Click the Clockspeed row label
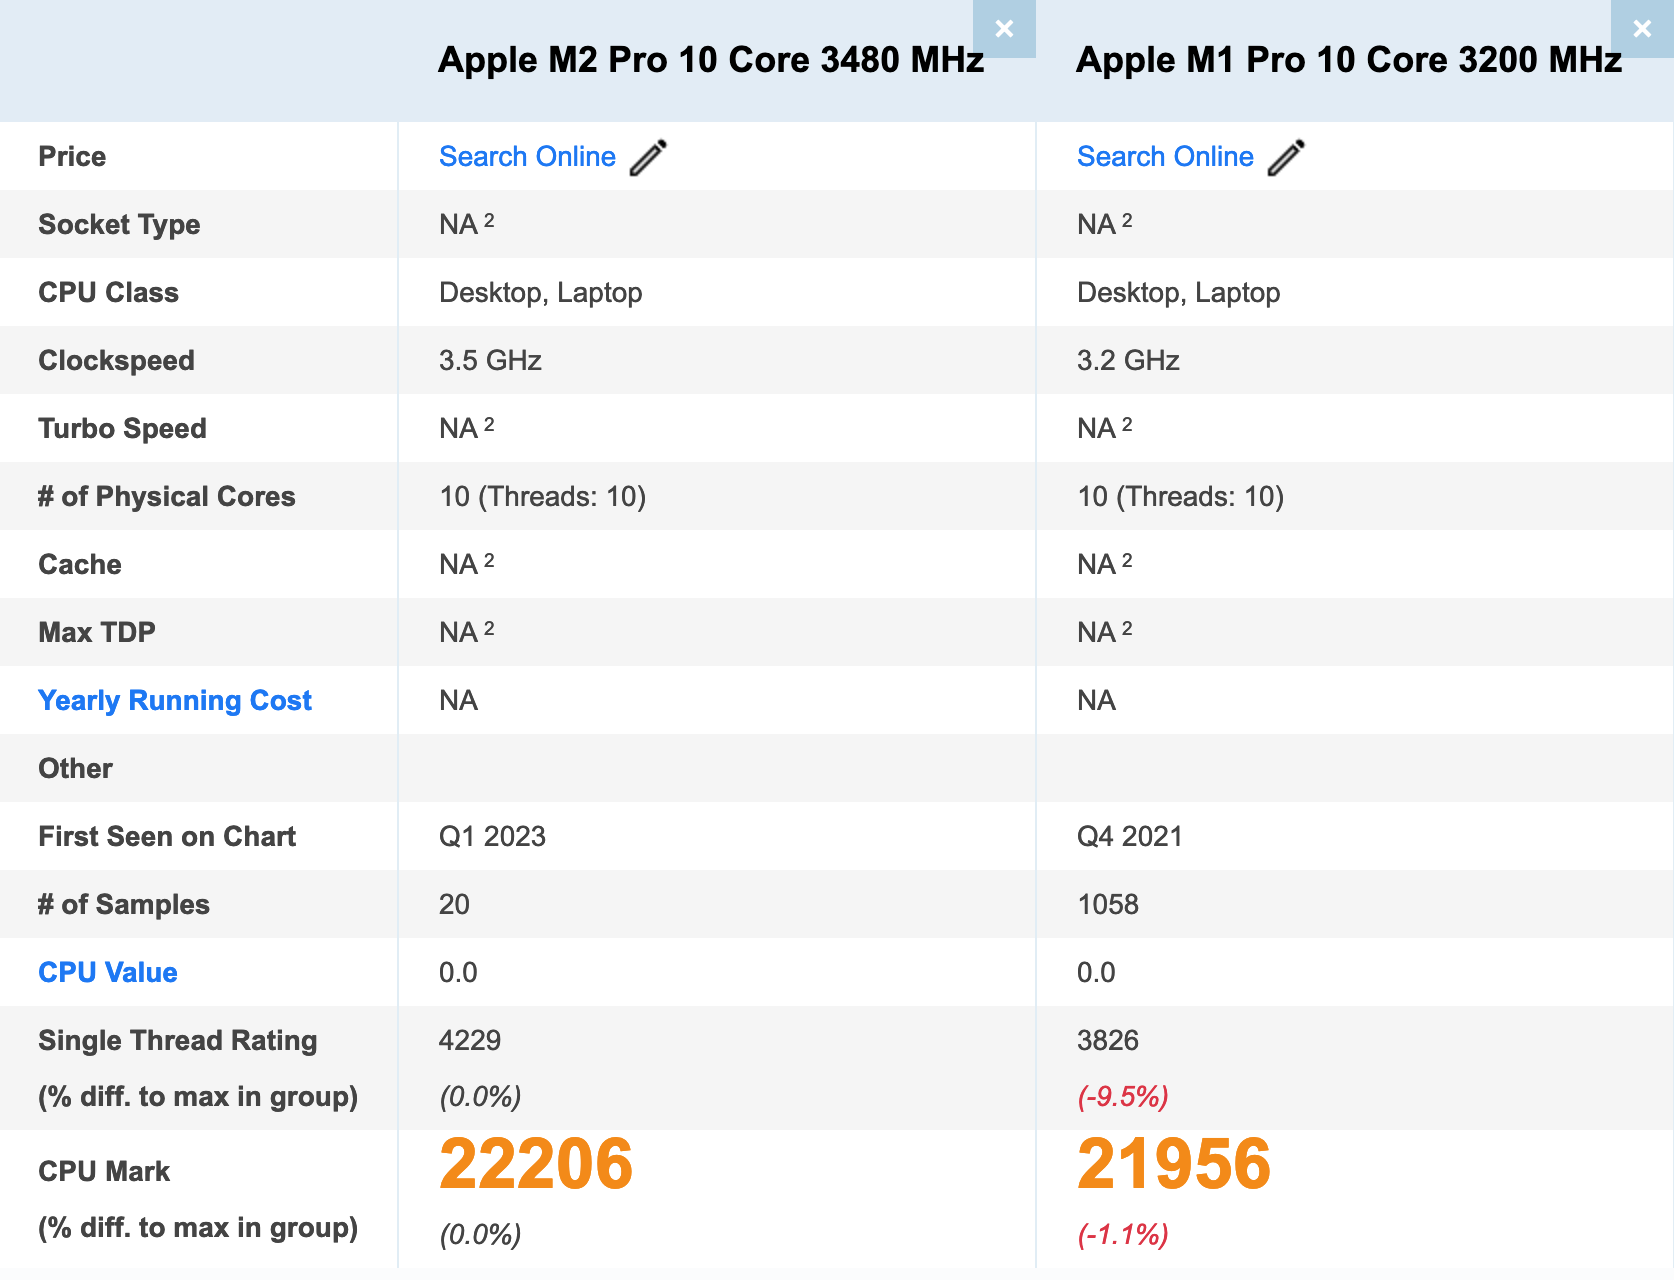The width and height of the screenshot is (1674, 1280). click(x=116, y=361)
